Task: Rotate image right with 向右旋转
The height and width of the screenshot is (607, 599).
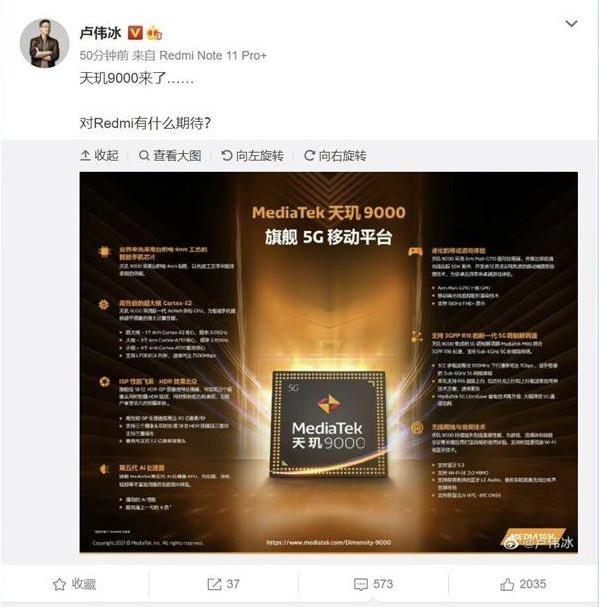Action: pos(335,156)
